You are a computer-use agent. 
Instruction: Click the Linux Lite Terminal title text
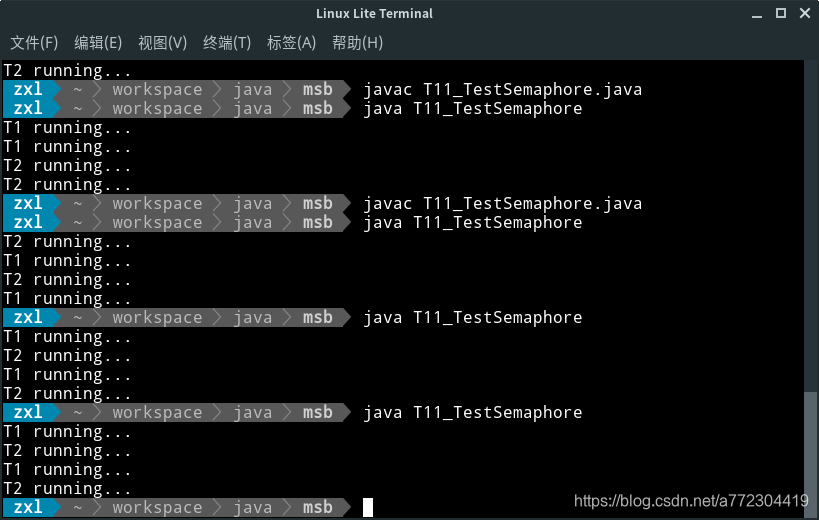tap(375, 14)
